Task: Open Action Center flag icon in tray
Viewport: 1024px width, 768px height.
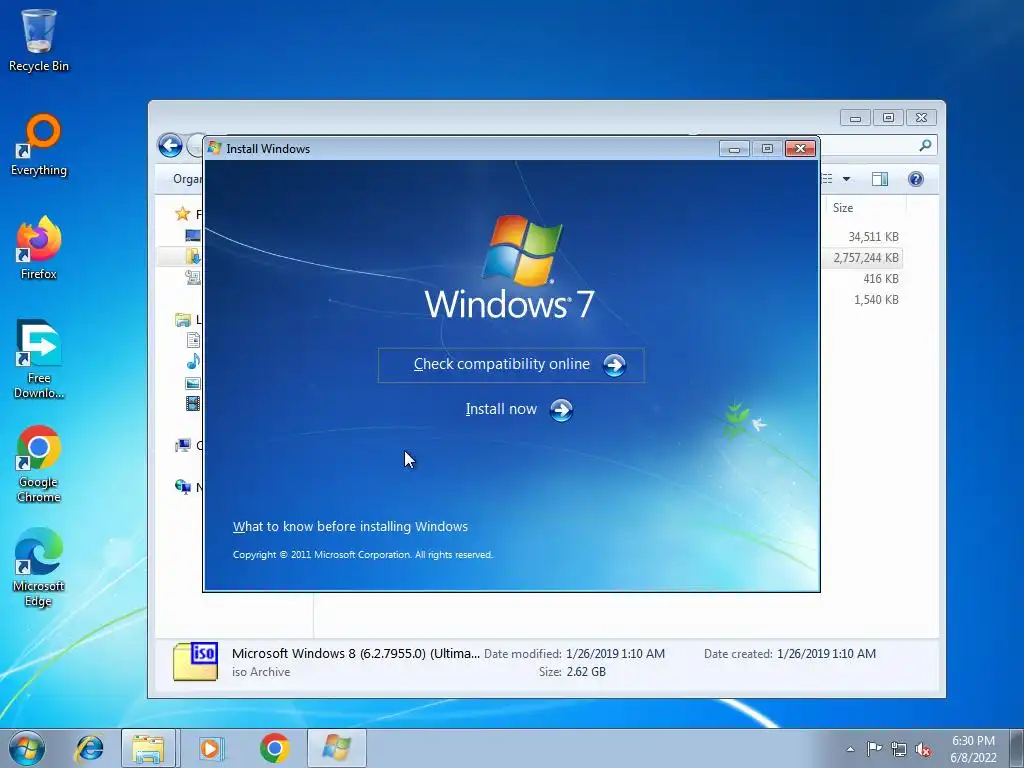Action: tap(874, 749)
